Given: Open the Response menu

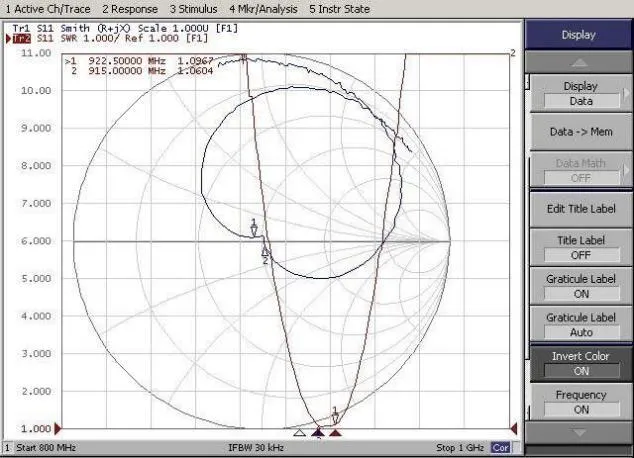Looking at the screenshot, I should 127,8.
